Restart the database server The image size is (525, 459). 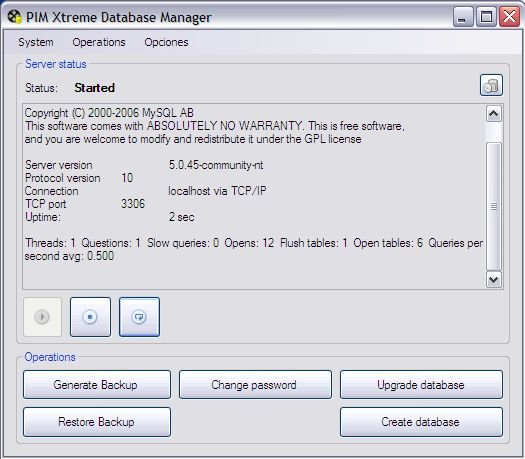[139, 317]
